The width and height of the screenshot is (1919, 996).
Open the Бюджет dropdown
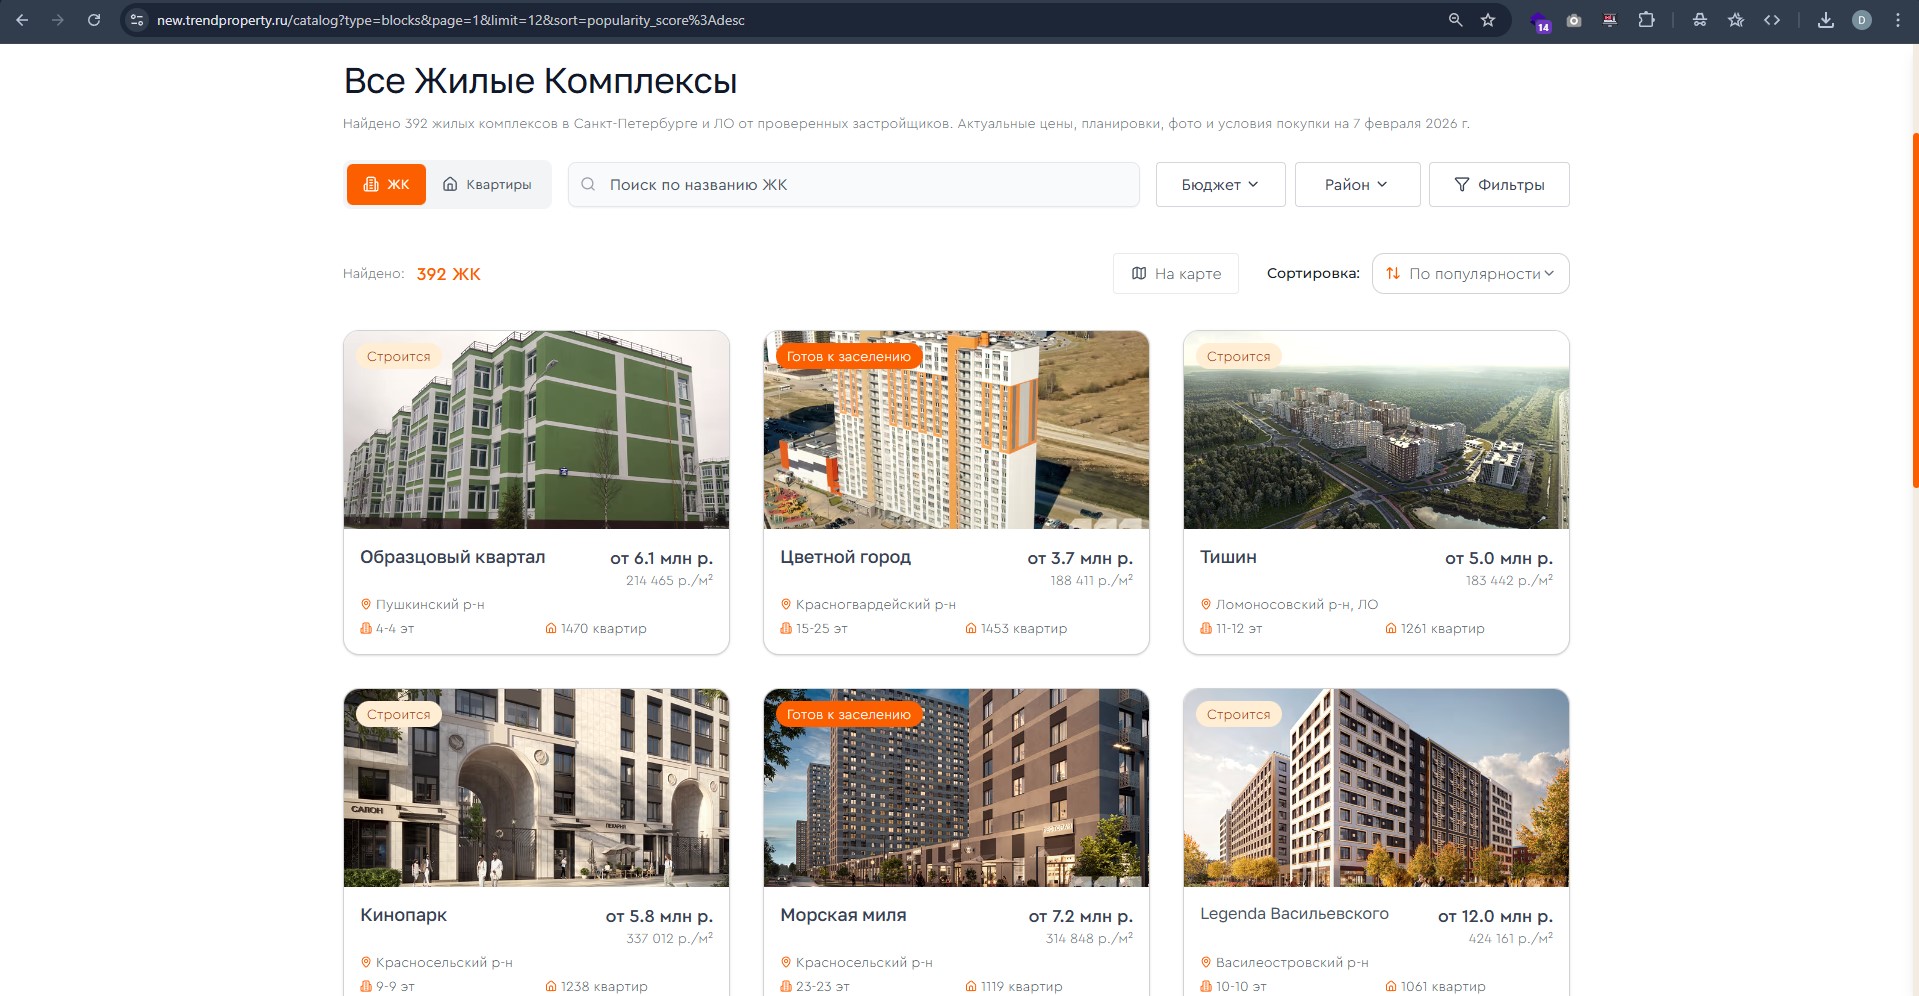click(1219, 184)
